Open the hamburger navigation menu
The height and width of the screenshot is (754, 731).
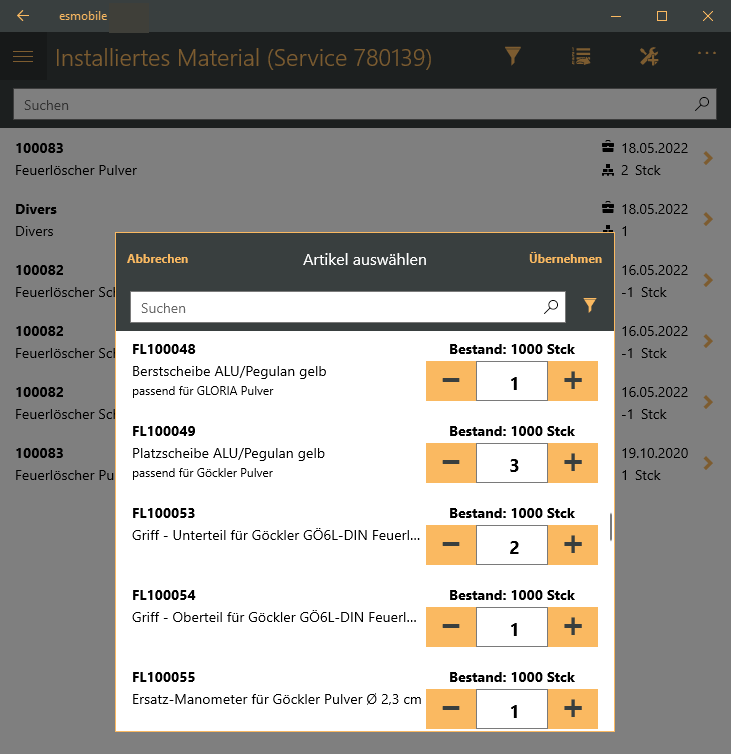click(x=23, y=57)
